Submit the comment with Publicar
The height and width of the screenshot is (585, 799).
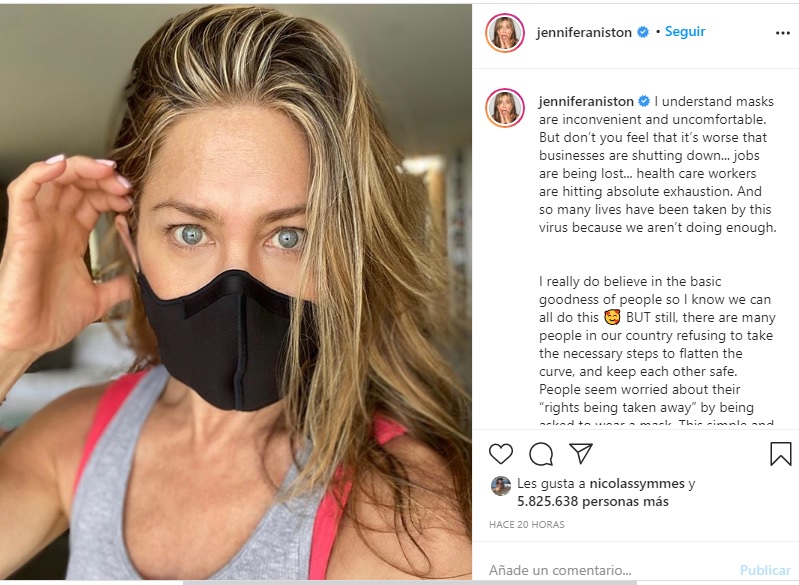tap(765, 570)
